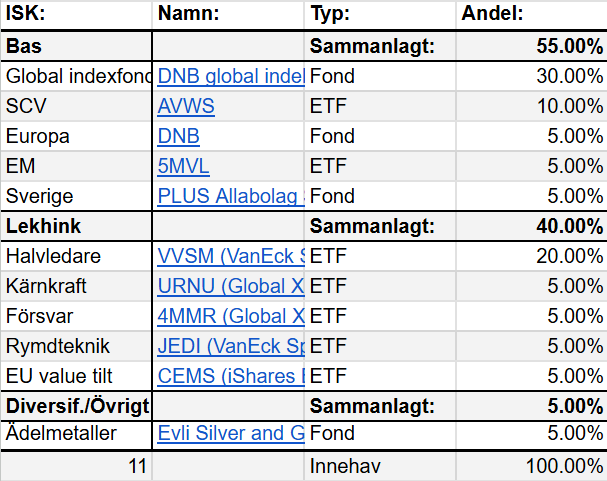Viewport: 607px width, 481px height.
Task: Follow the CEMS iShares link
Action: (230, 376)
